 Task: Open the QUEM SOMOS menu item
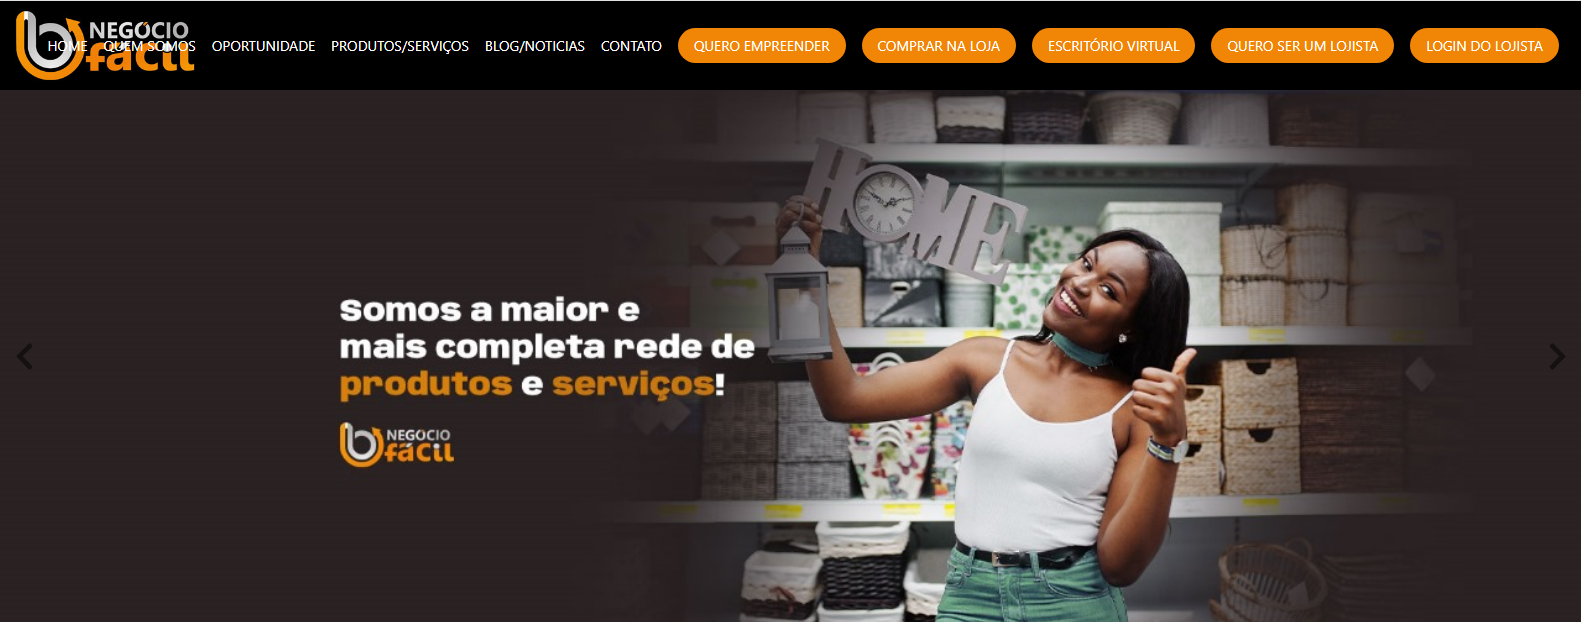pos(150,46)
